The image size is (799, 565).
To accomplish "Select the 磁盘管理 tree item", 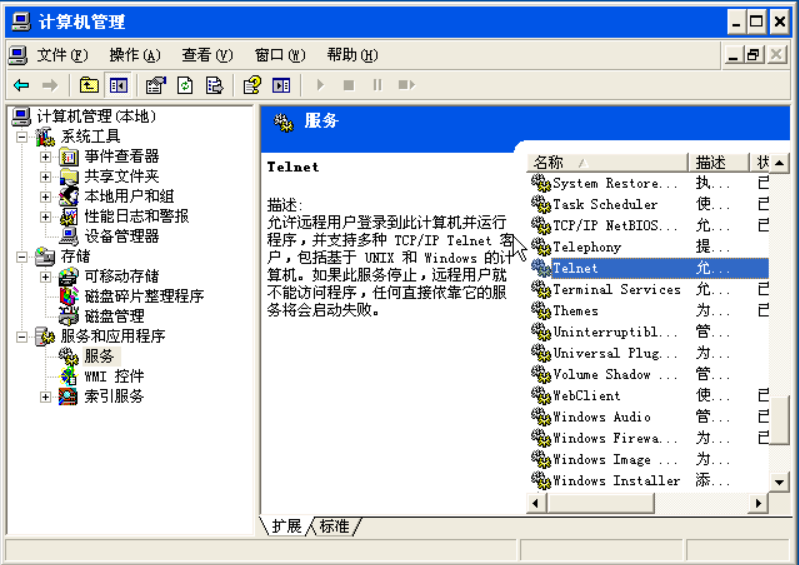I will pos(114,316).
